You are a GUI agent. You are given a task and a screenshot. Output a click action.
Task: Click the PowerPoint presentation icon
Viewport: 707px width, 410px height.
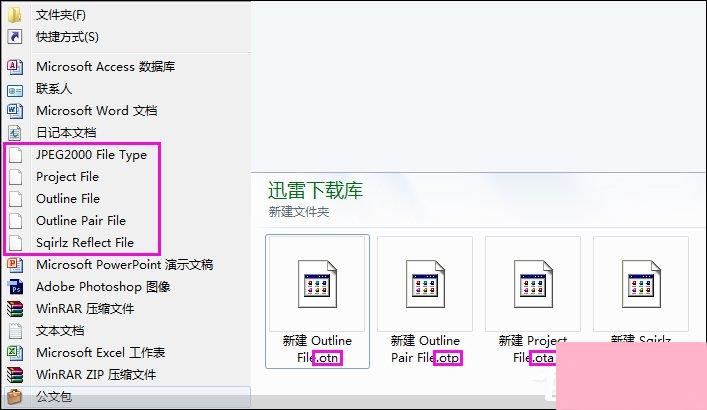tap(15, 265)
